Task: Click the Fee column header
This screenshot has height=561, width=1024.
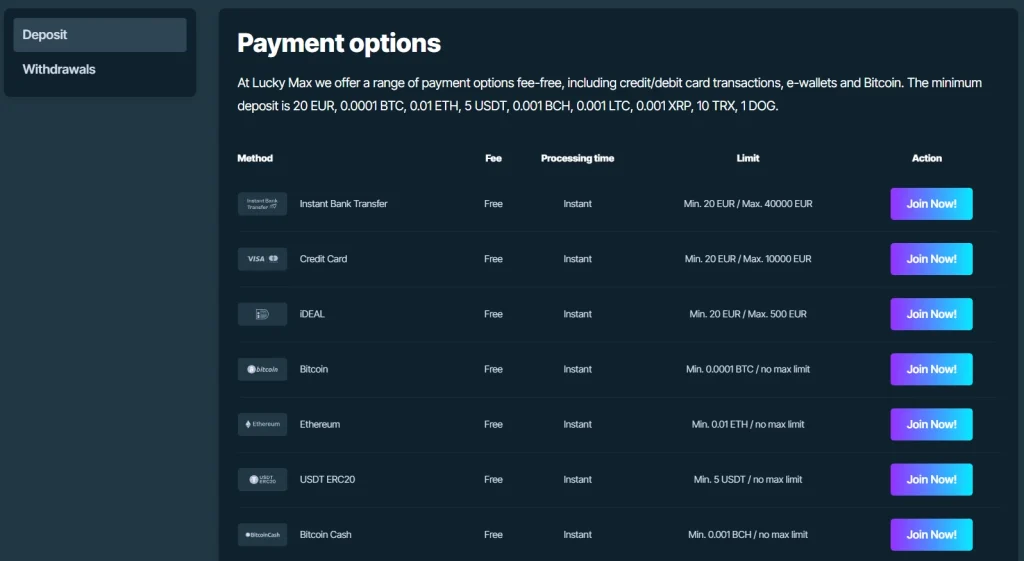Action: click(494, 158)
